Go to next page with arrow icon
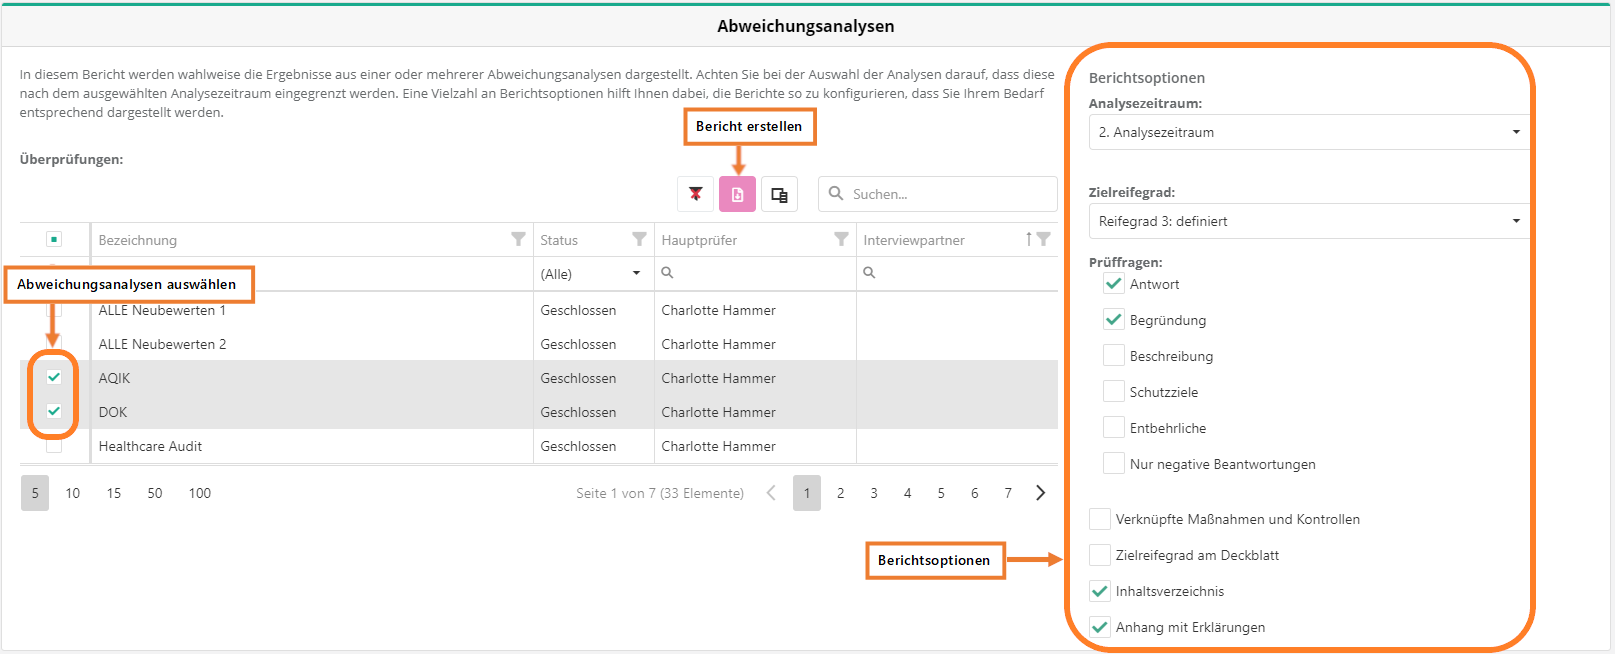 pyautogui.click(x=1041, y=493)
